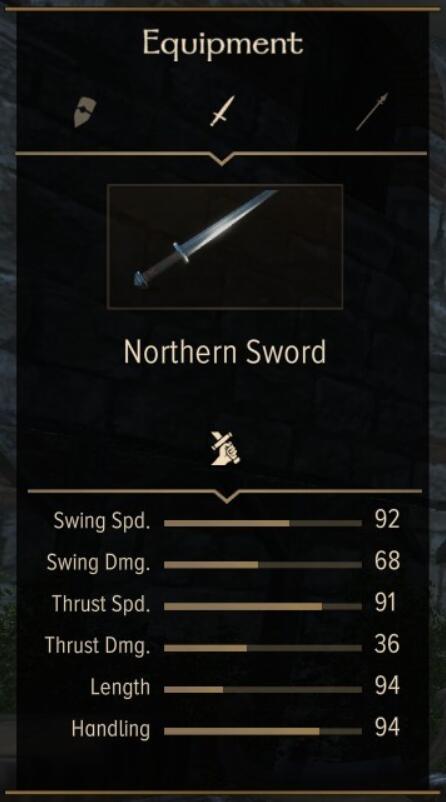Click the one-handed grip usage icon

point(226,448)
